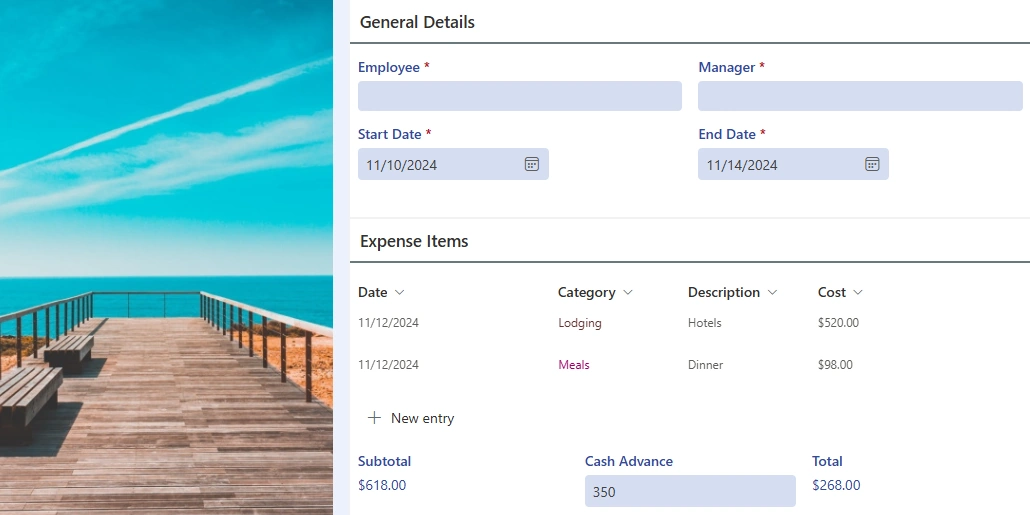
Task: Select the Lodging category cell
Action: [x=580, y=323]
